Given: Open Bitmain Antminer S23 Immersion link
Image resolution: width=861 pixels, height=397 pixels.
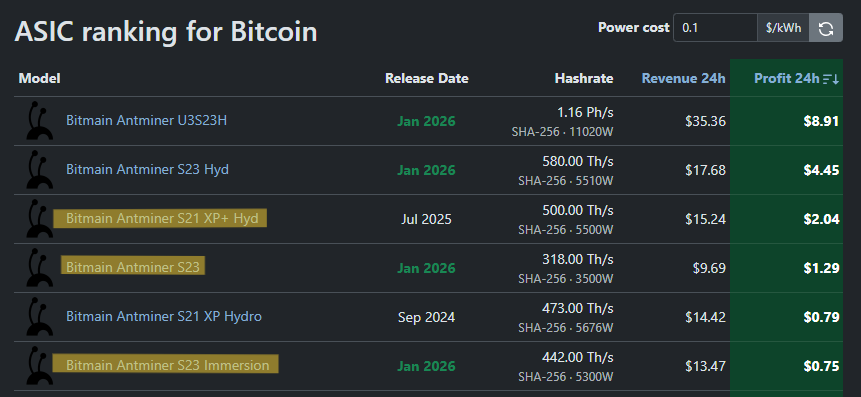Looking at the screenshot, I should click(167, 365).
